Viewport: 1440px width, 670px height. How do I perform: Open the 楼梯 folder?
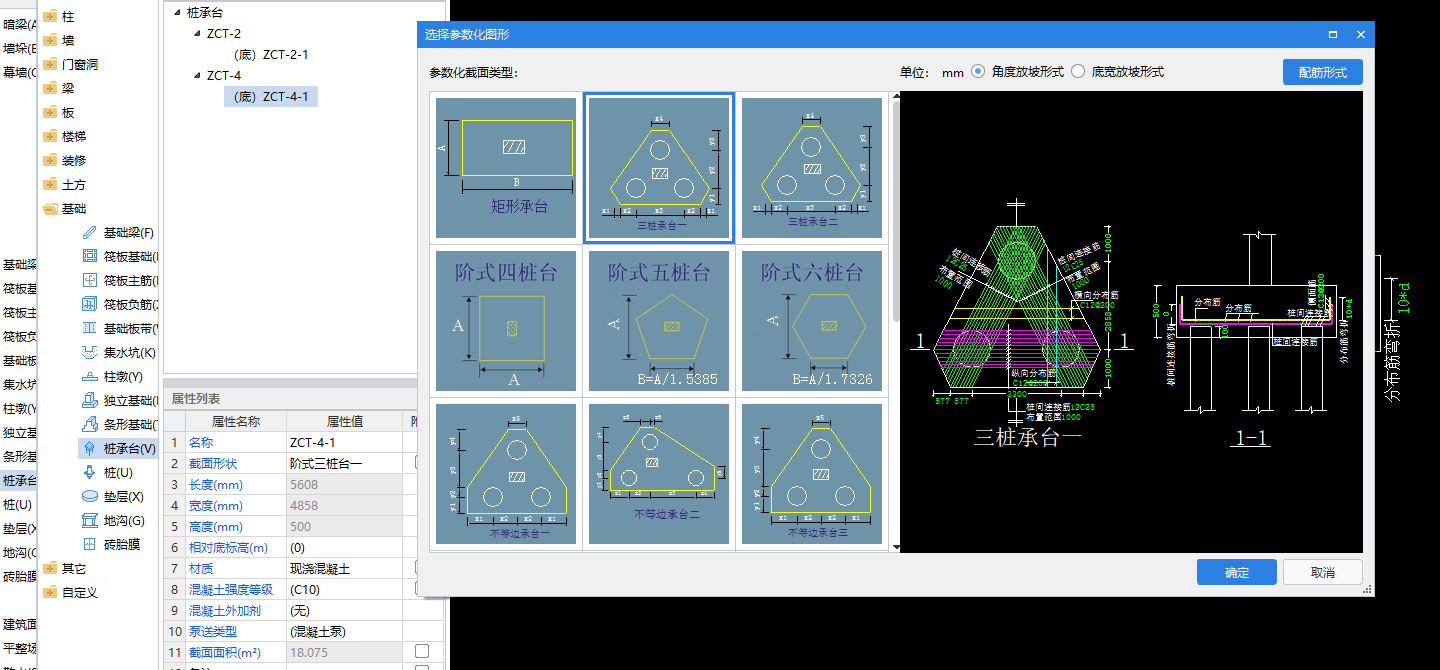click(50, 137)
